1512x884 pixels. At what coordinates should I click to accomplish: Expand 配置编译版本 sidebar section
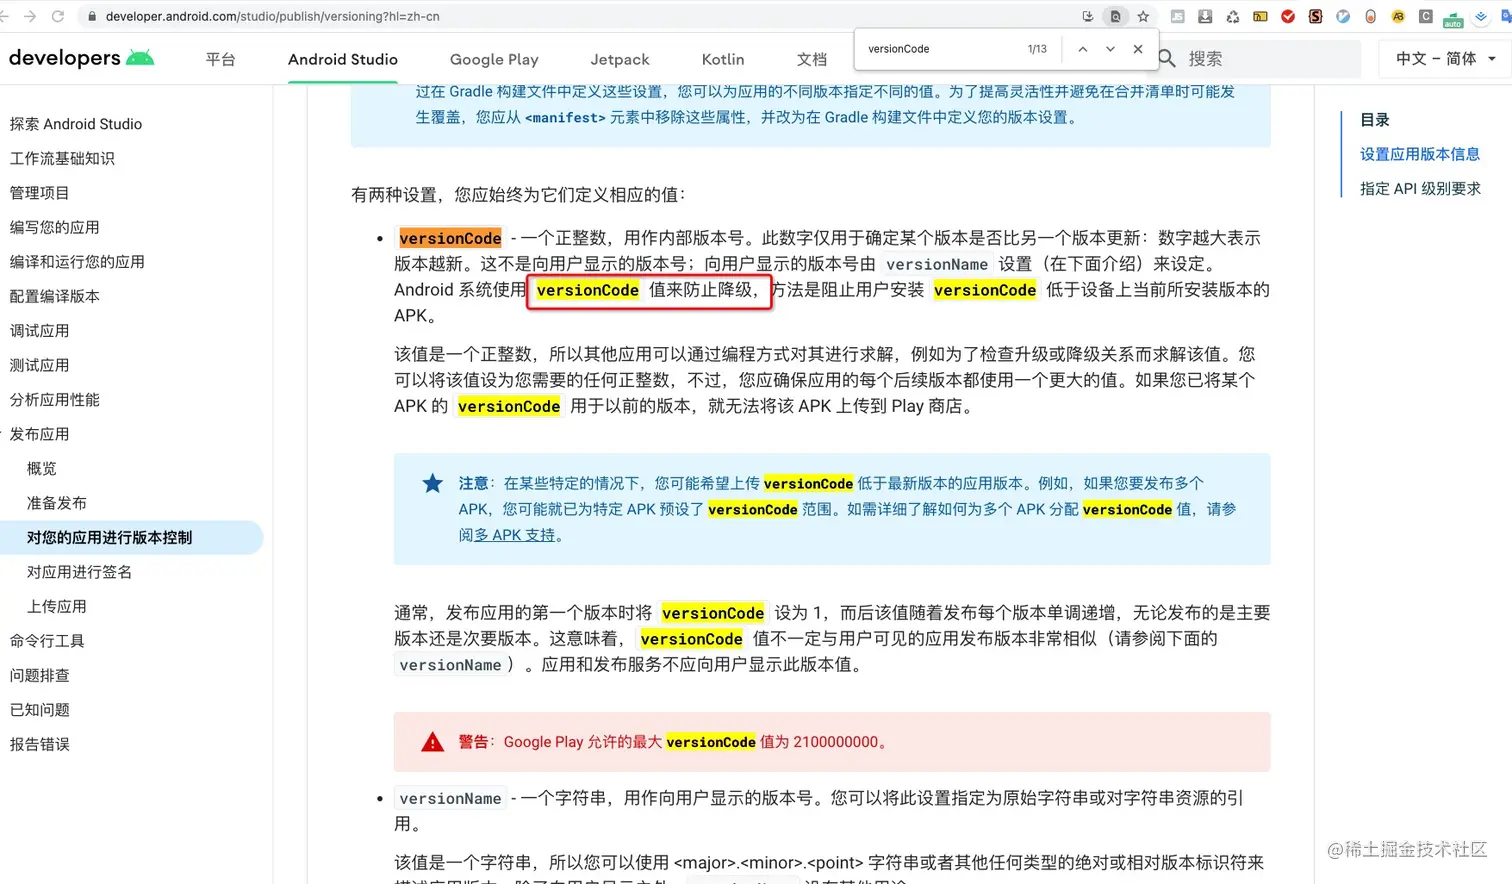click(x=54, y=296)
